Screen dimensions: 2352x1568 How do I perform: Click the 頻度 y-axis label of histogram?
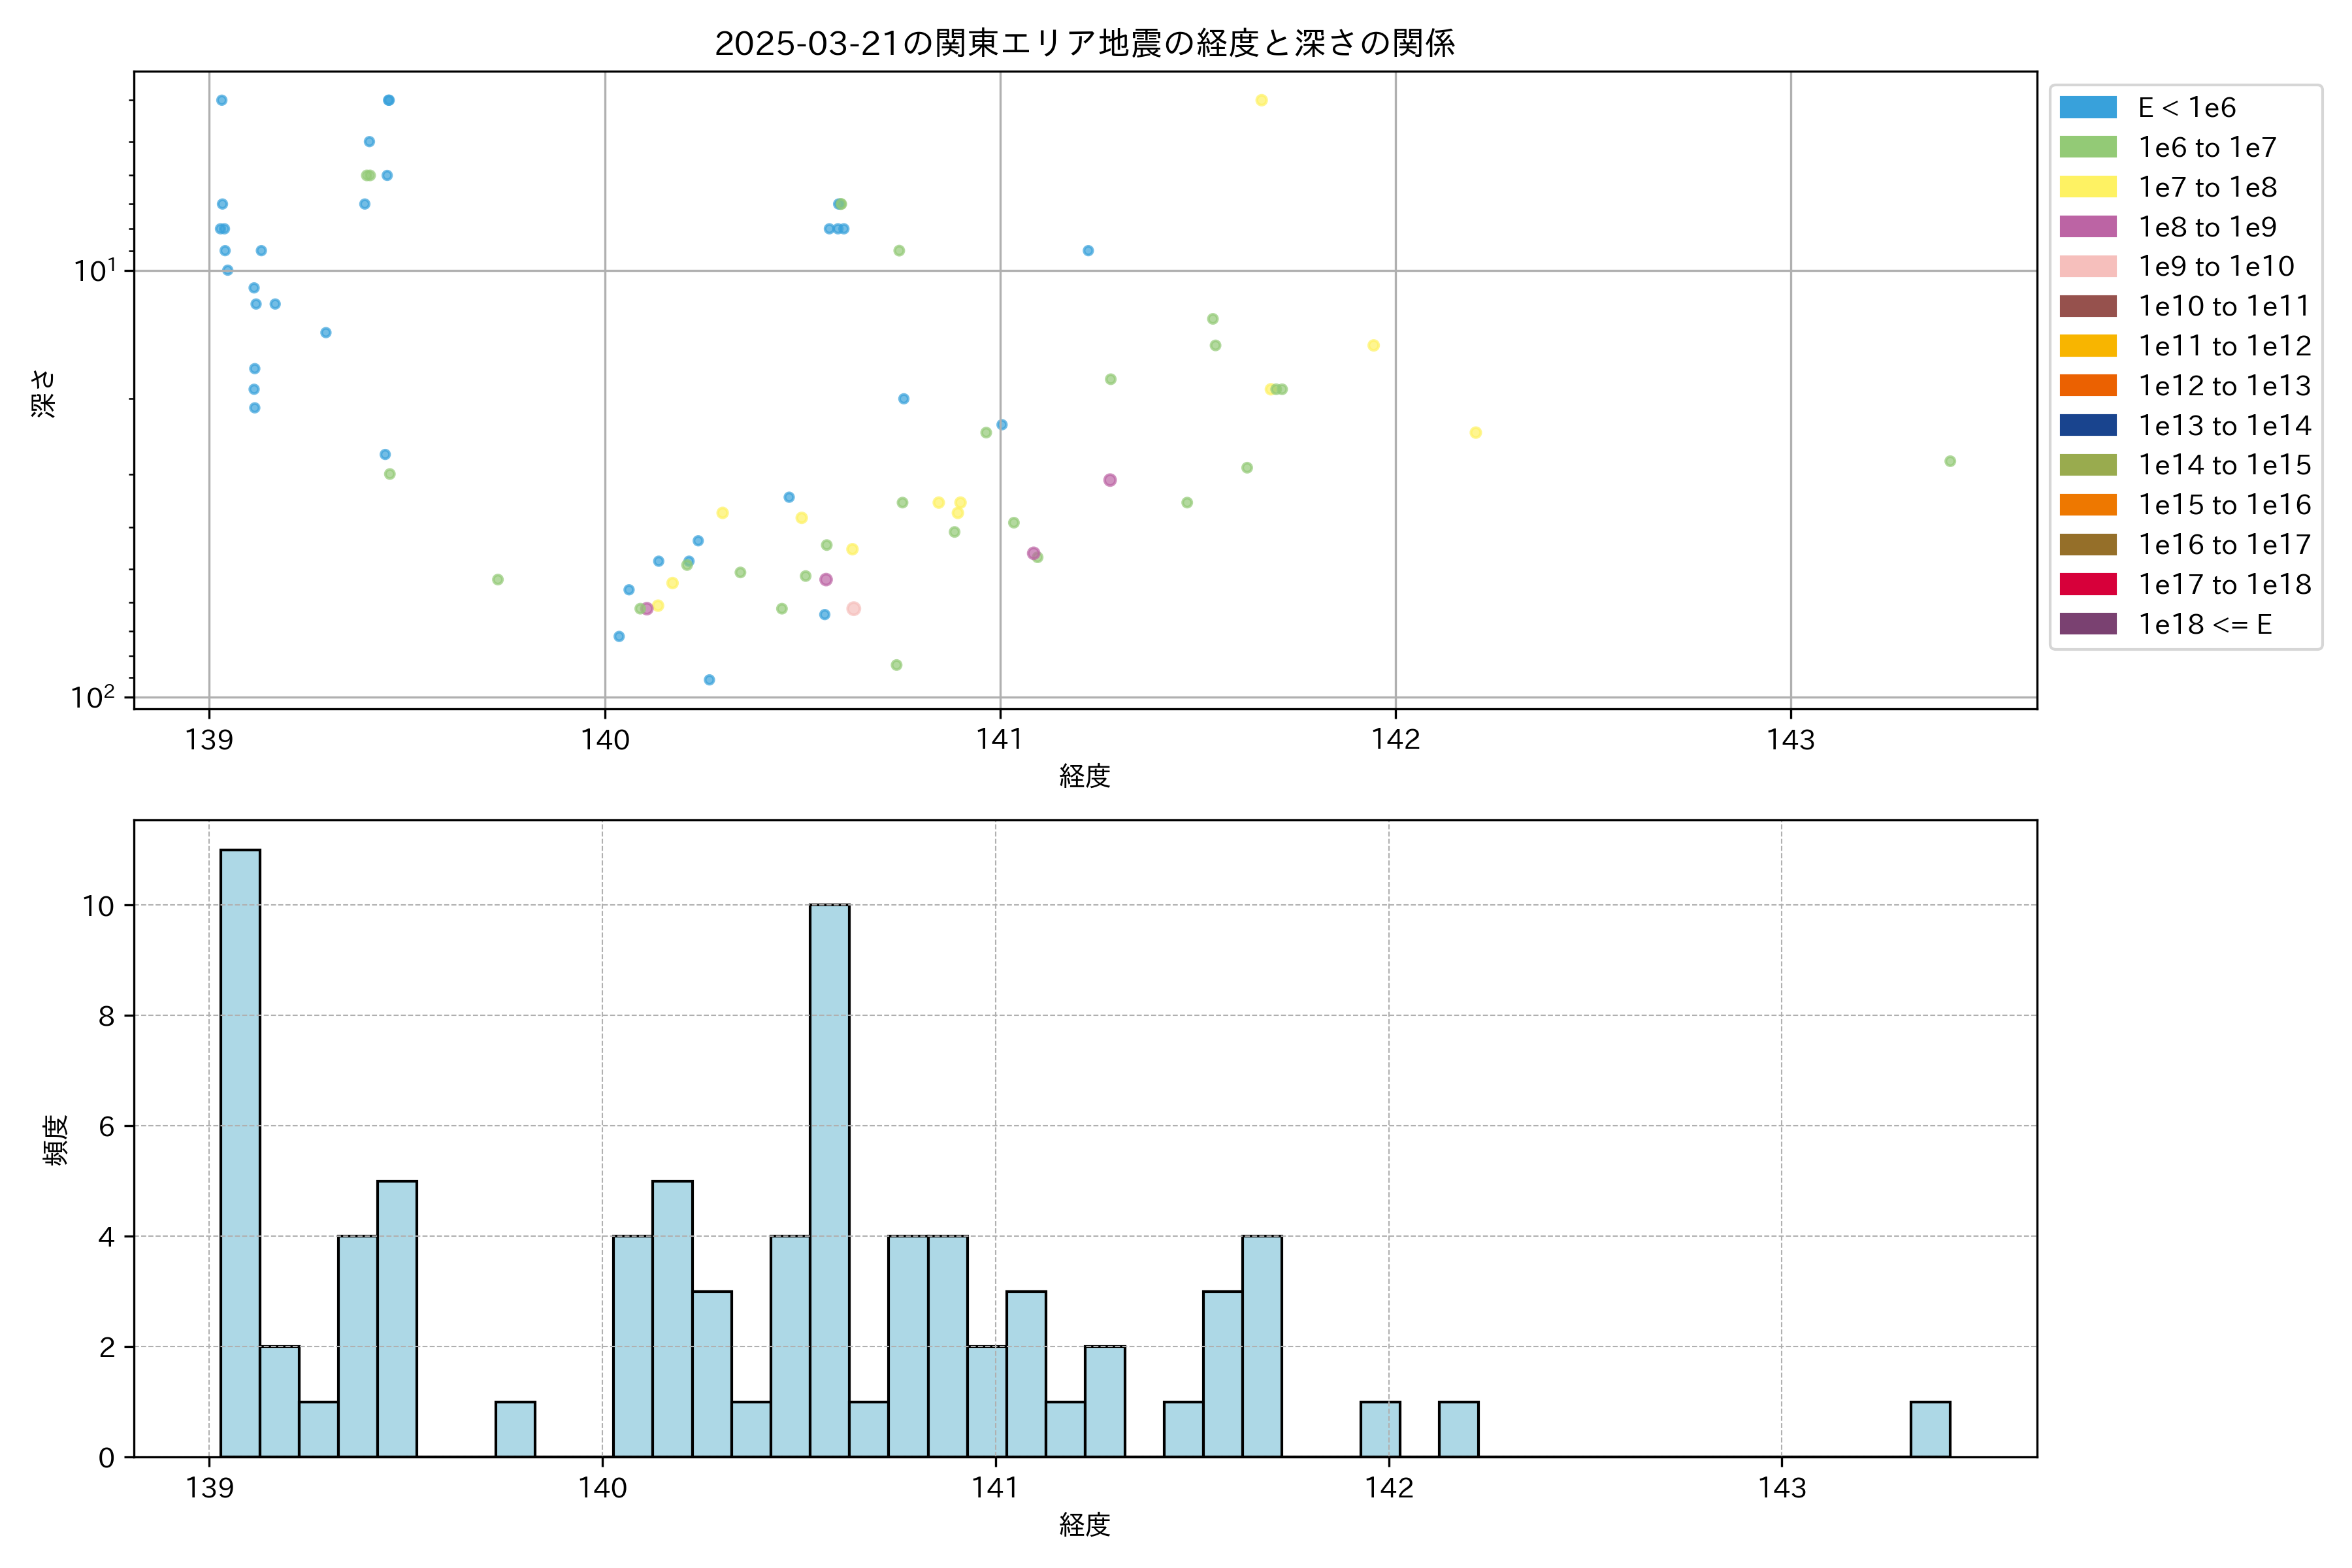[x=56, y=1140]
